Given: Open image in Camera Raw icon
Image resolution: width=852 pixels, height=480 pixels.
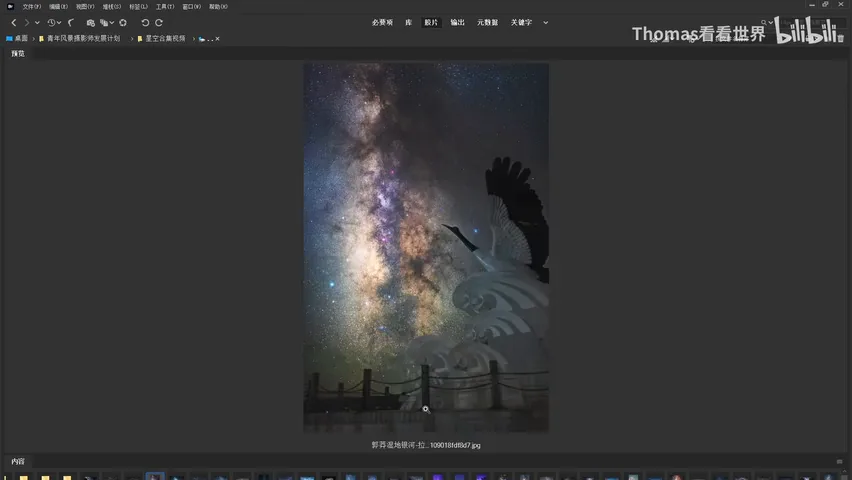Looking at the screenshot, I should pyautogui.click(x=123, y=23).
